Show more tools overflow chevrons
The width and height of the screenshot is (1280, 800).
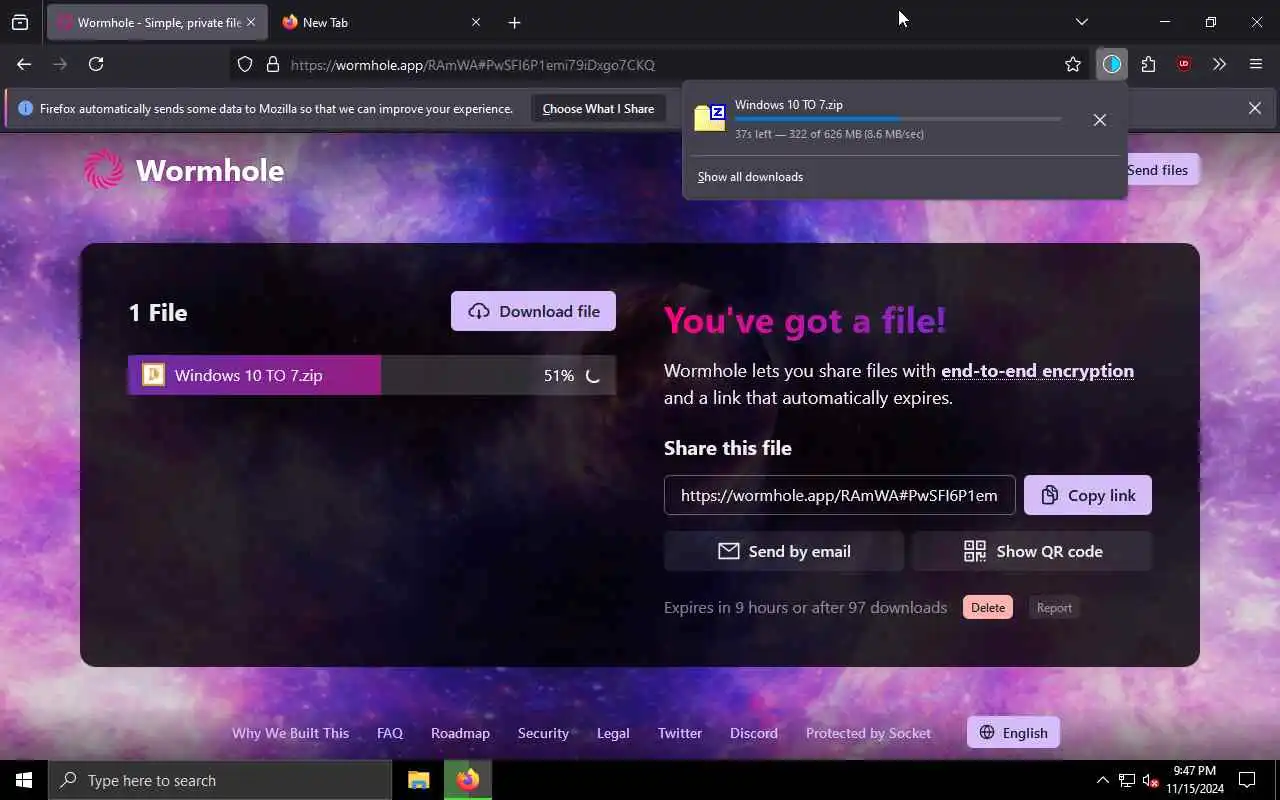(1219, 64)
